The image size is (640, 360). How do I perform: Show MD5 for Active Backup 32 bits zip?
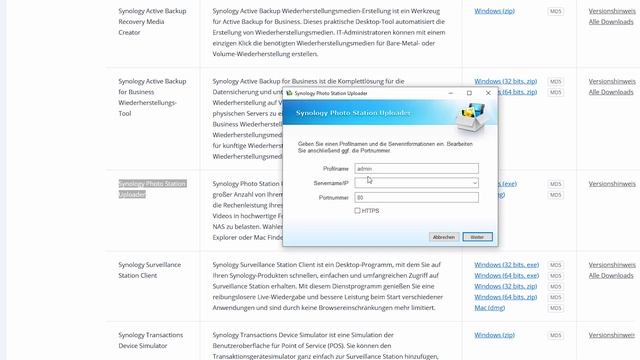[556, 82]
